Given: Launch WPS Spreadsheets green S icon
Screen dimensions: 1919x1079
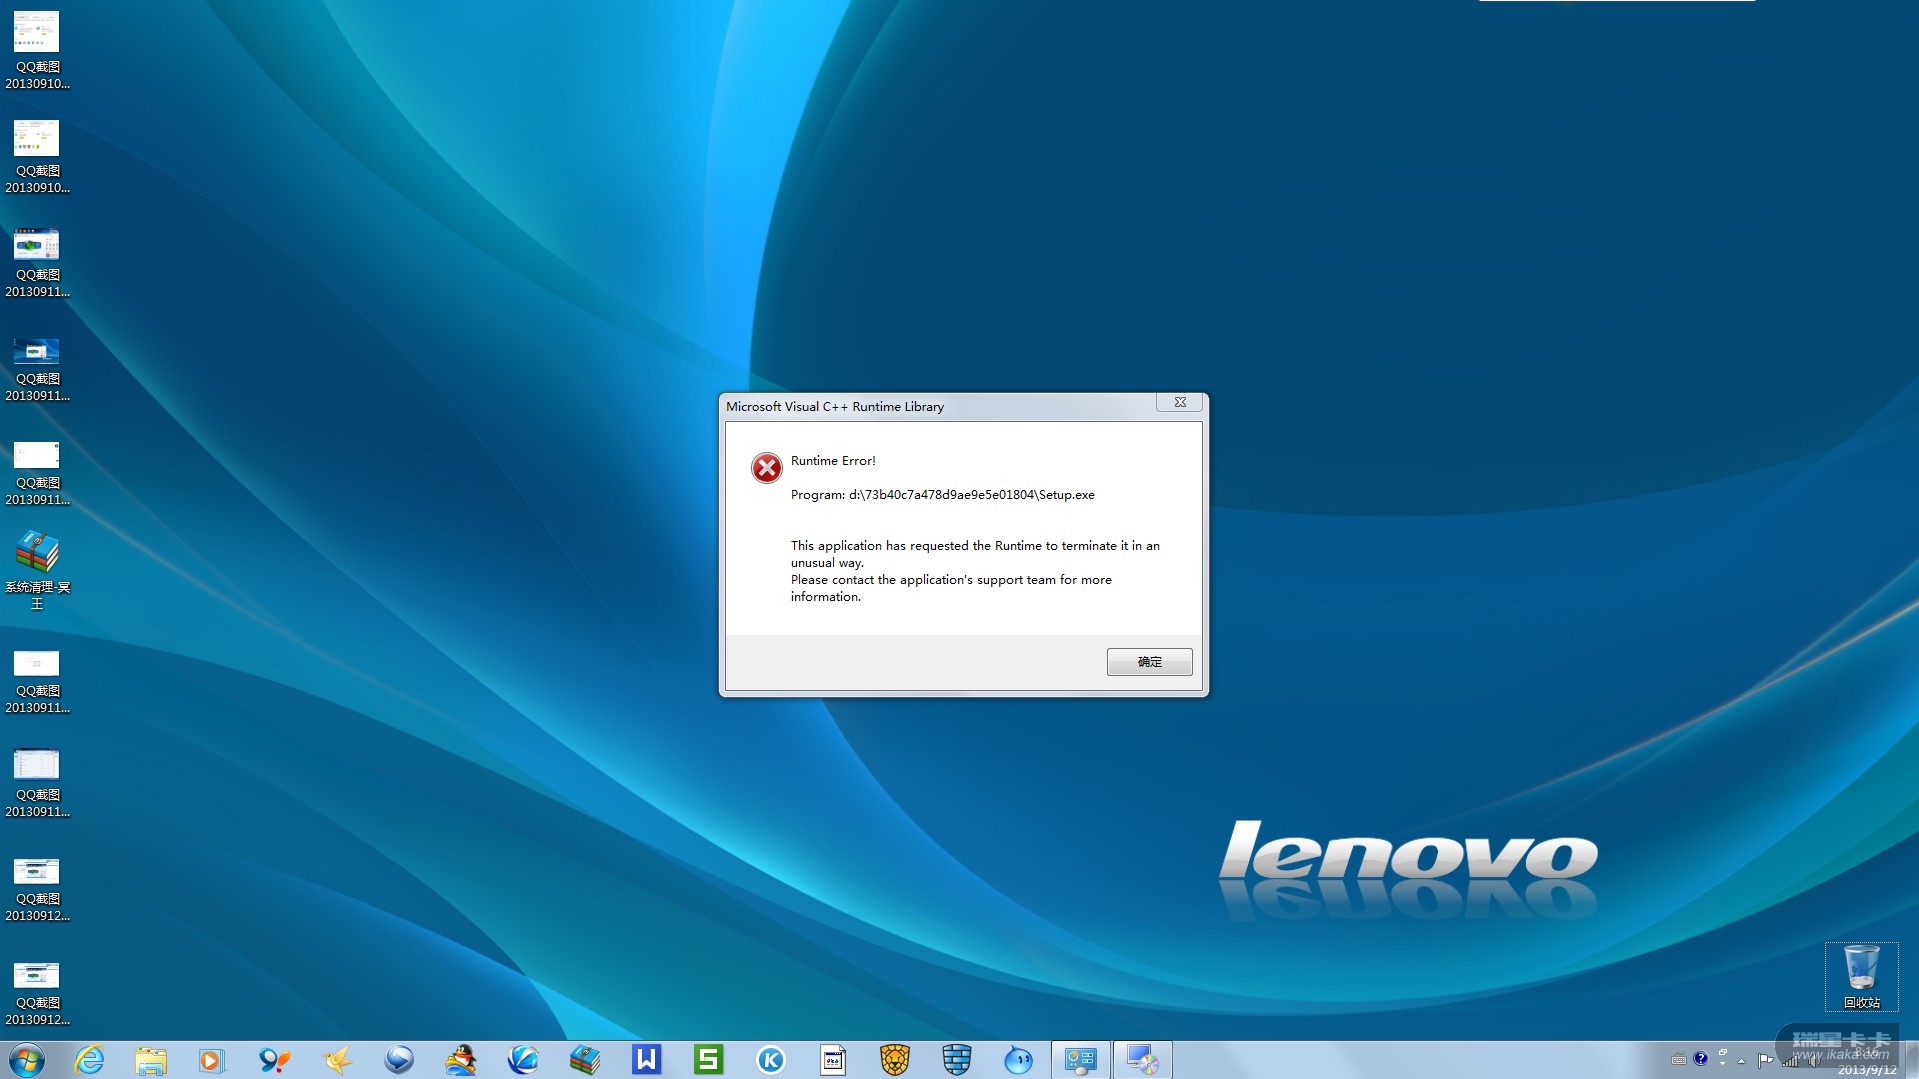Looking at the screenshot, I should [x=709, y=1060].
